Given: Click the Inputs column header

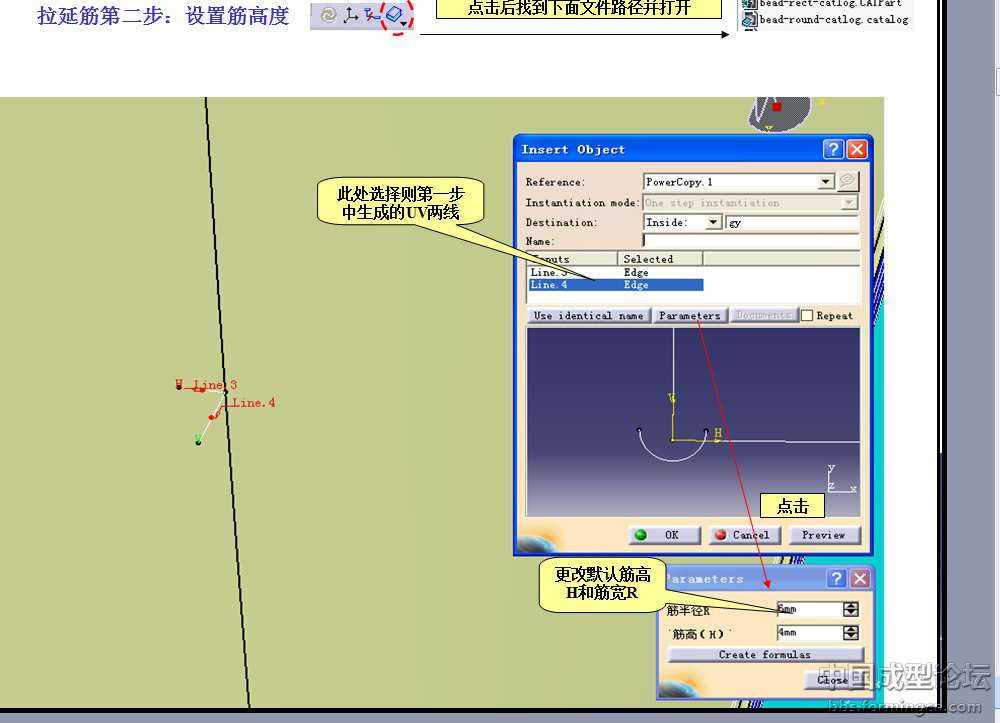Looking at the screenshot, I should click(x=572, y=259).
